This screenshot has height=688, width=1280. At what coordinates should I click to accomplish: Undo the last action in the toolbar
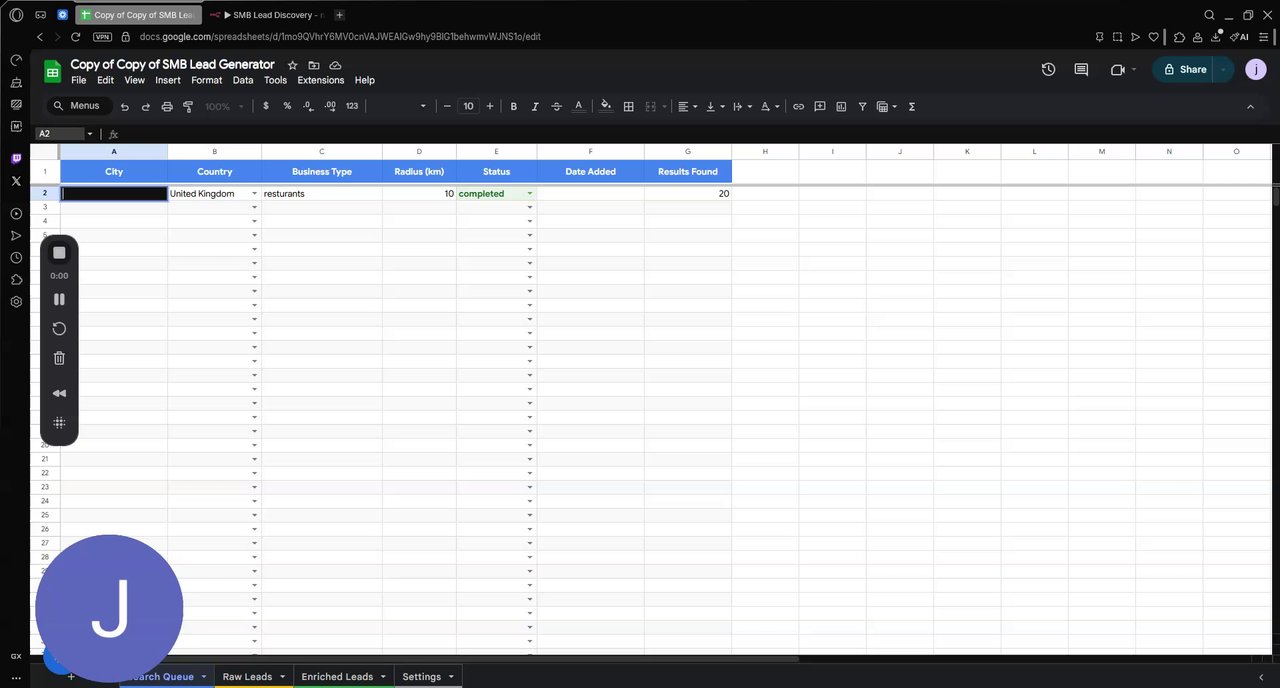pos(125,106)
